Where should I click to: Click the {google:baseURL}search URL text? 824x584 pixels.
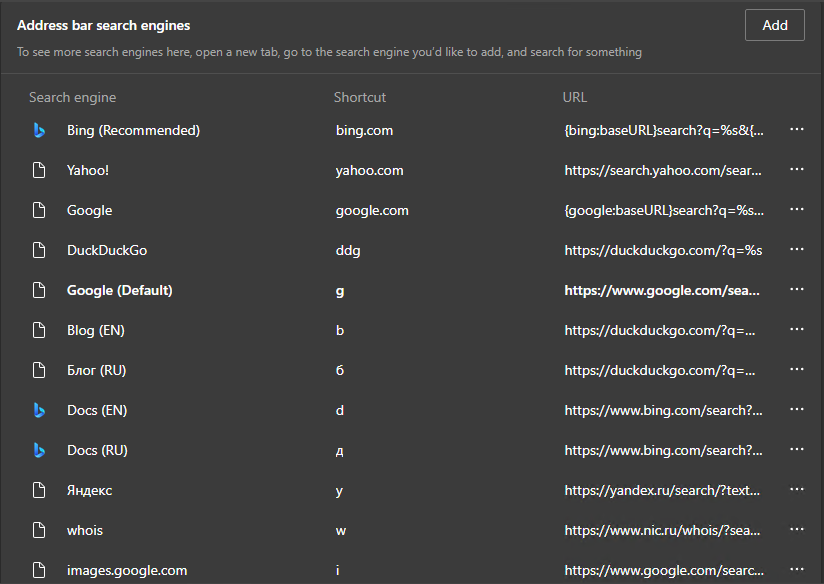[x=664, y=210]
